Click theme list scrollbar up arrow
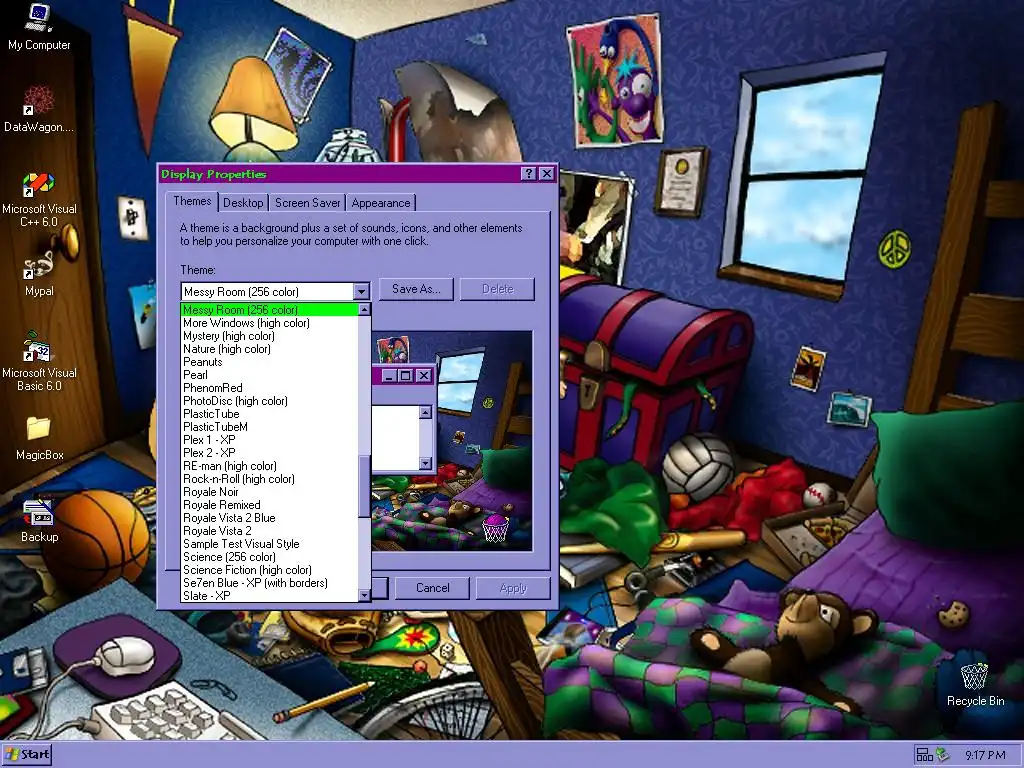Screen dimensions: 1024x768 [364, 310]
